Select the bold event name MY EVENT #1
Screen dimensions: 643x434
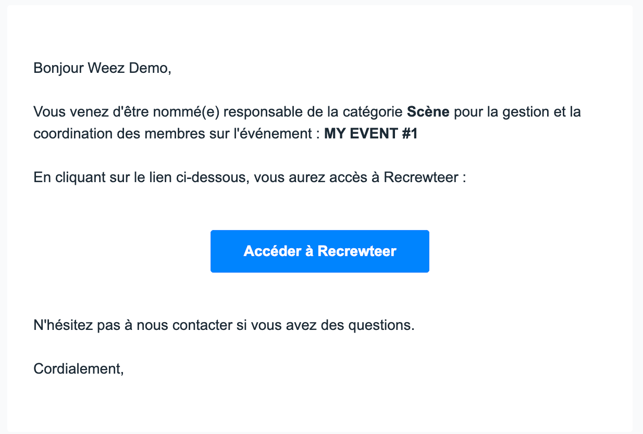pyautogui.click(x=371, y=133)
